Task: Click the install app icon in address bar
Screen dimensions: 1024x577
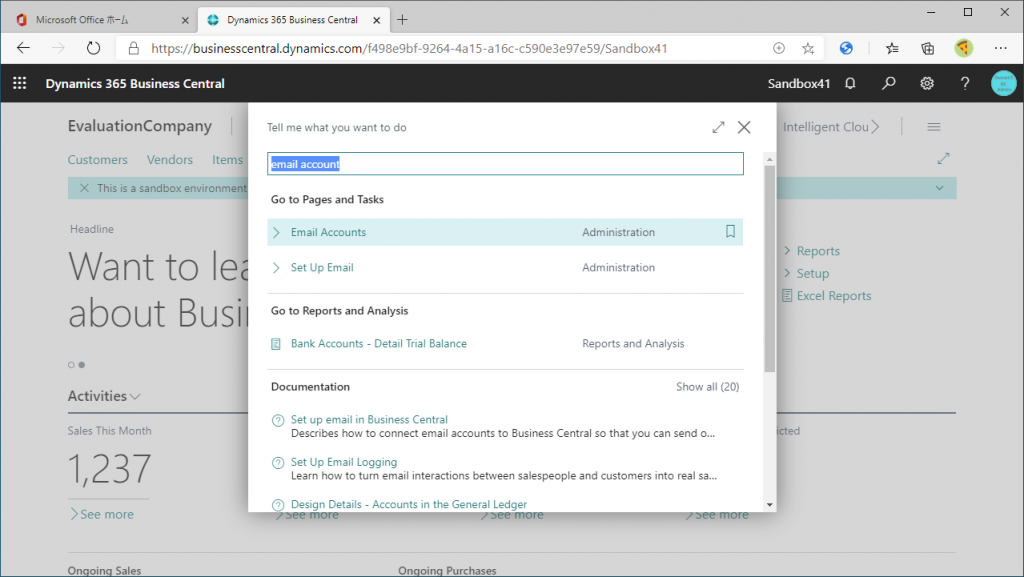Action: tap(778, 48)
